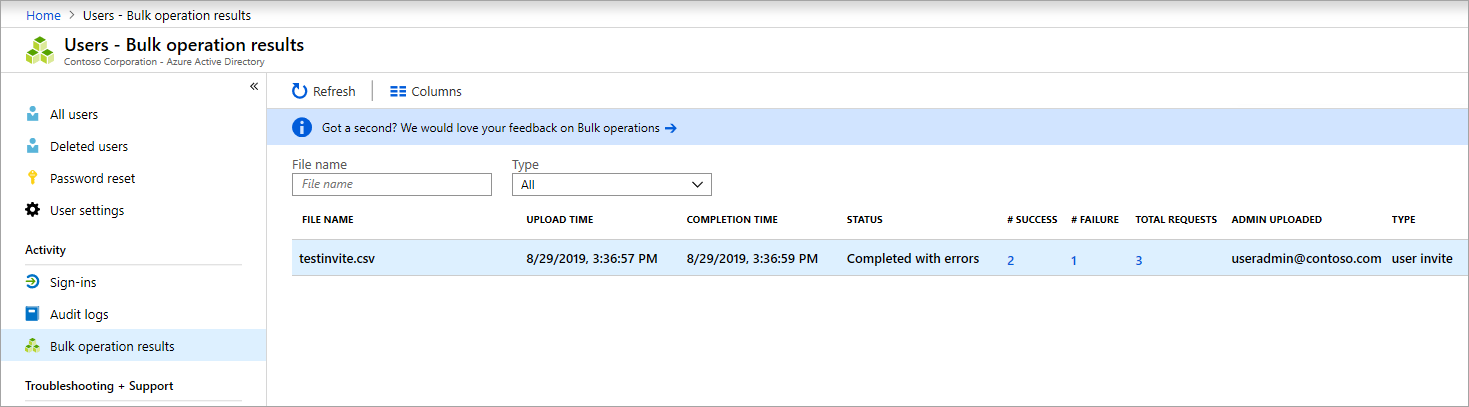Open the total requests link showing 3

click(1139, 260)
